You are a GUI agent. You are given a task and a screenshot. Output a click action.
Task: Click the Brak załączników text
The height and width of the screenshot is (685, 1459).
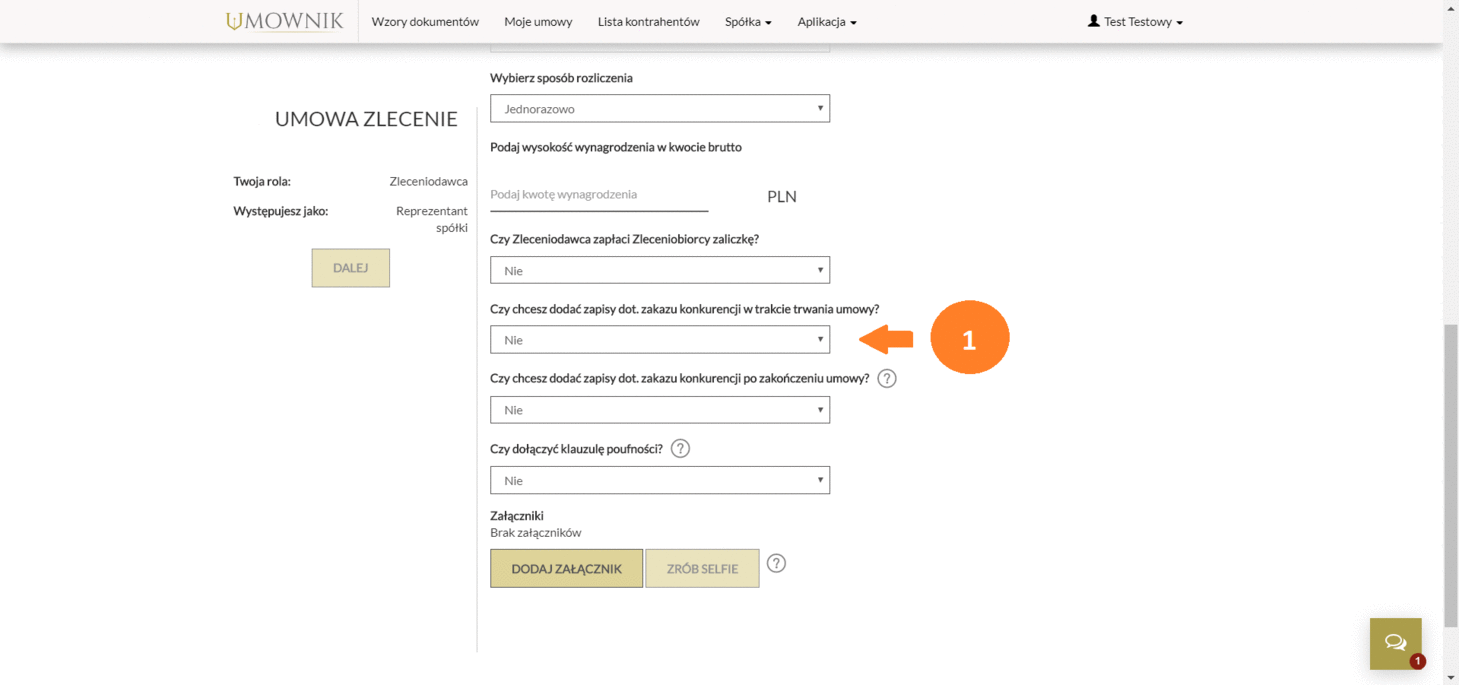coord(536,532)
